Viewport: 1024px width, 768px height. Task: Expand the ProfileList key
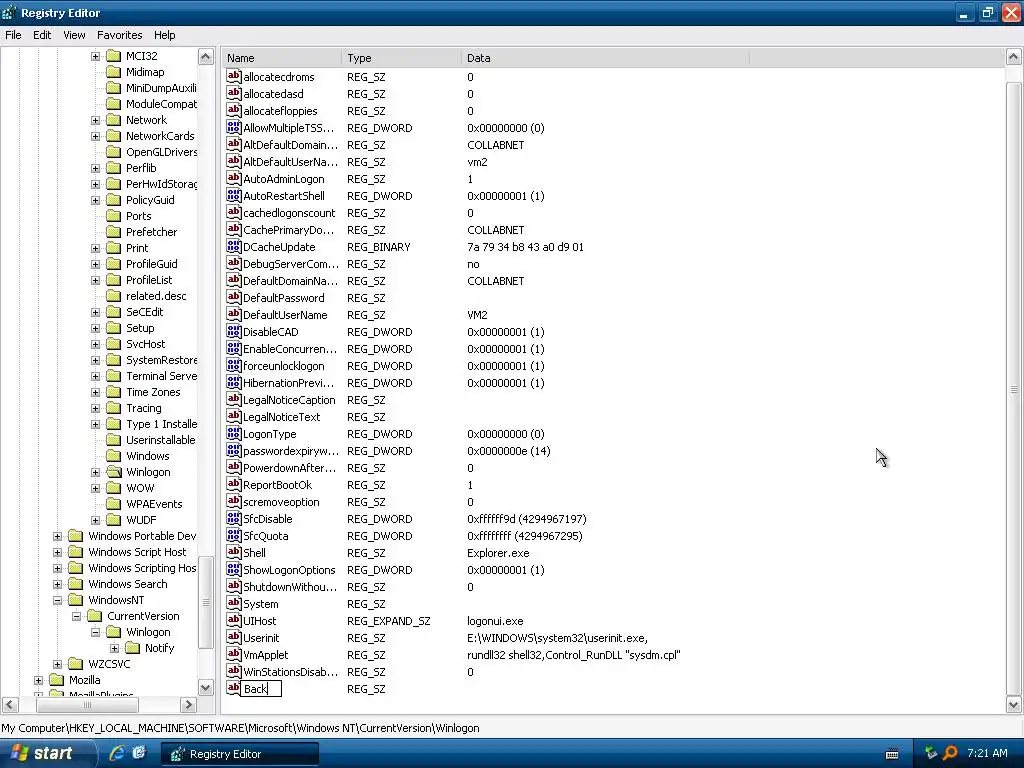[95, 280]
